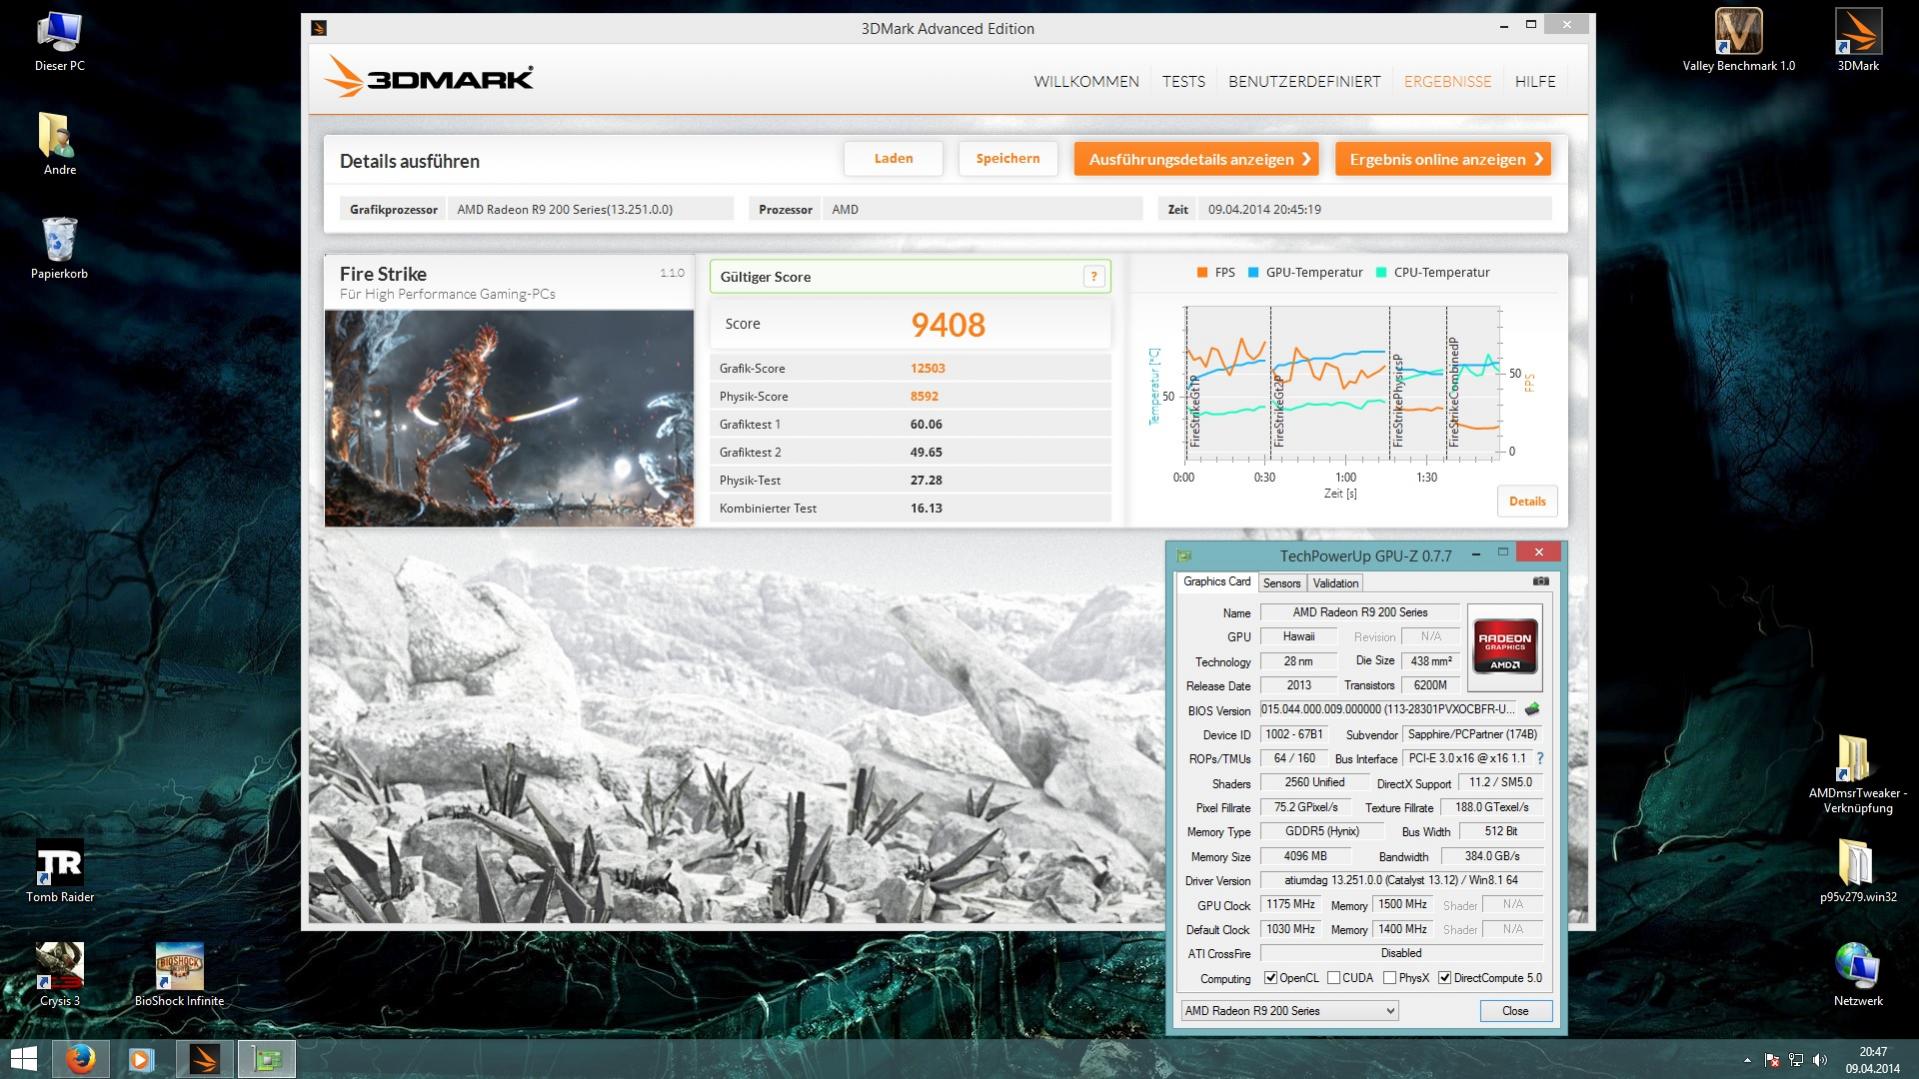Screen dimensions: 1919x1079
Task: Open the Papierkorb recycle bin icon
Action: point(59,249)
